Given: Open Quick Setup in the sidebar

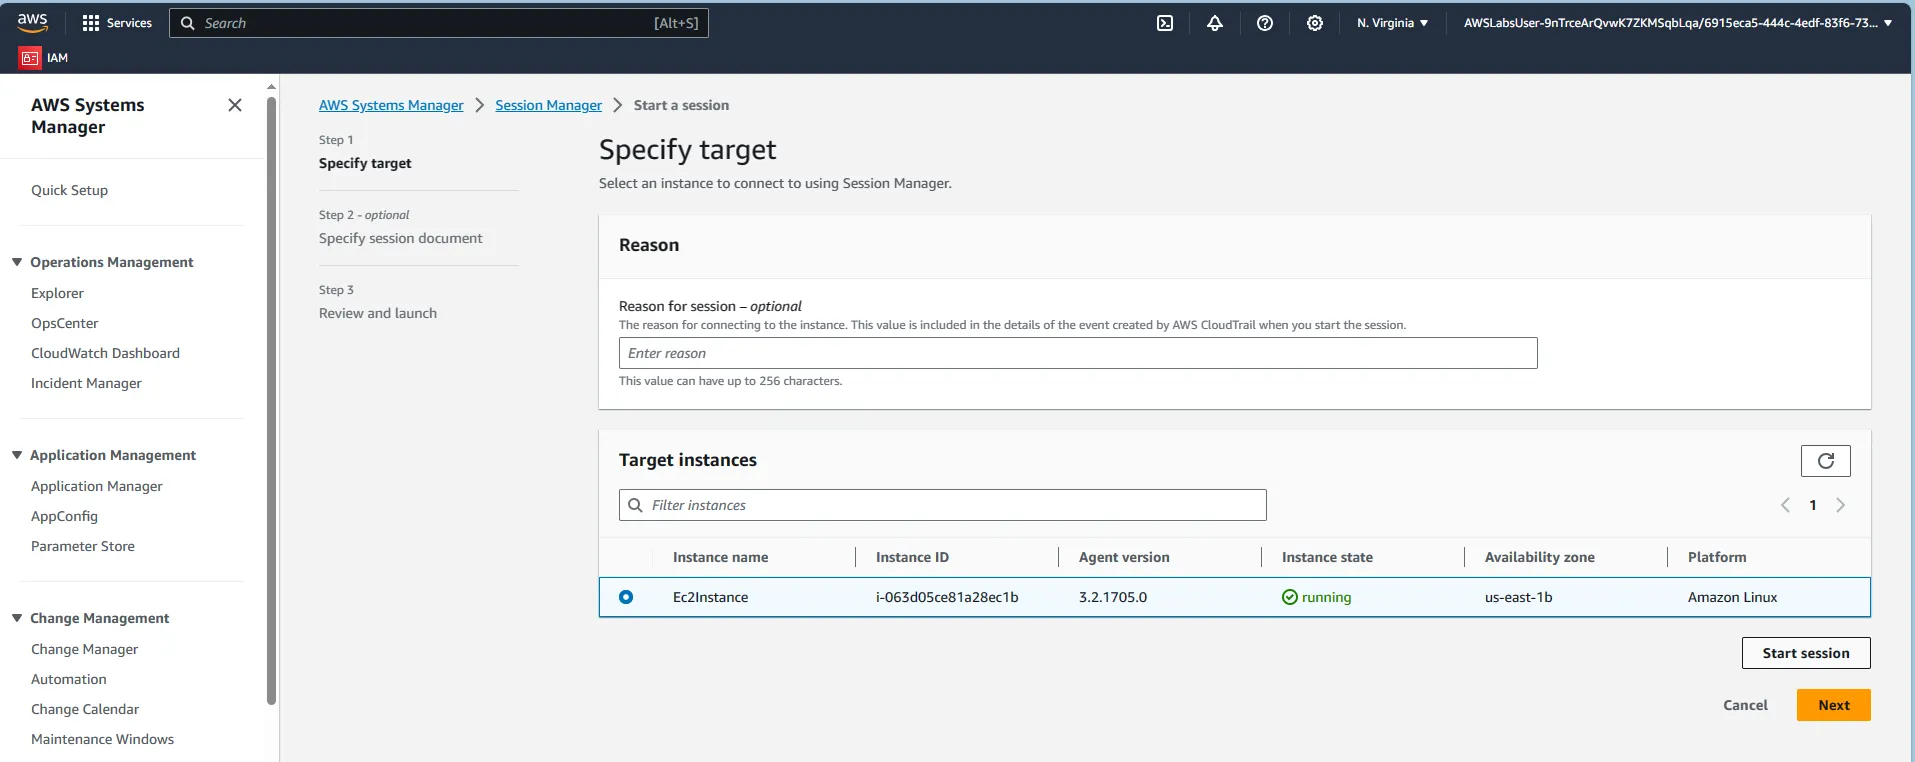Looking at the screenshot, I should [69, 190].
